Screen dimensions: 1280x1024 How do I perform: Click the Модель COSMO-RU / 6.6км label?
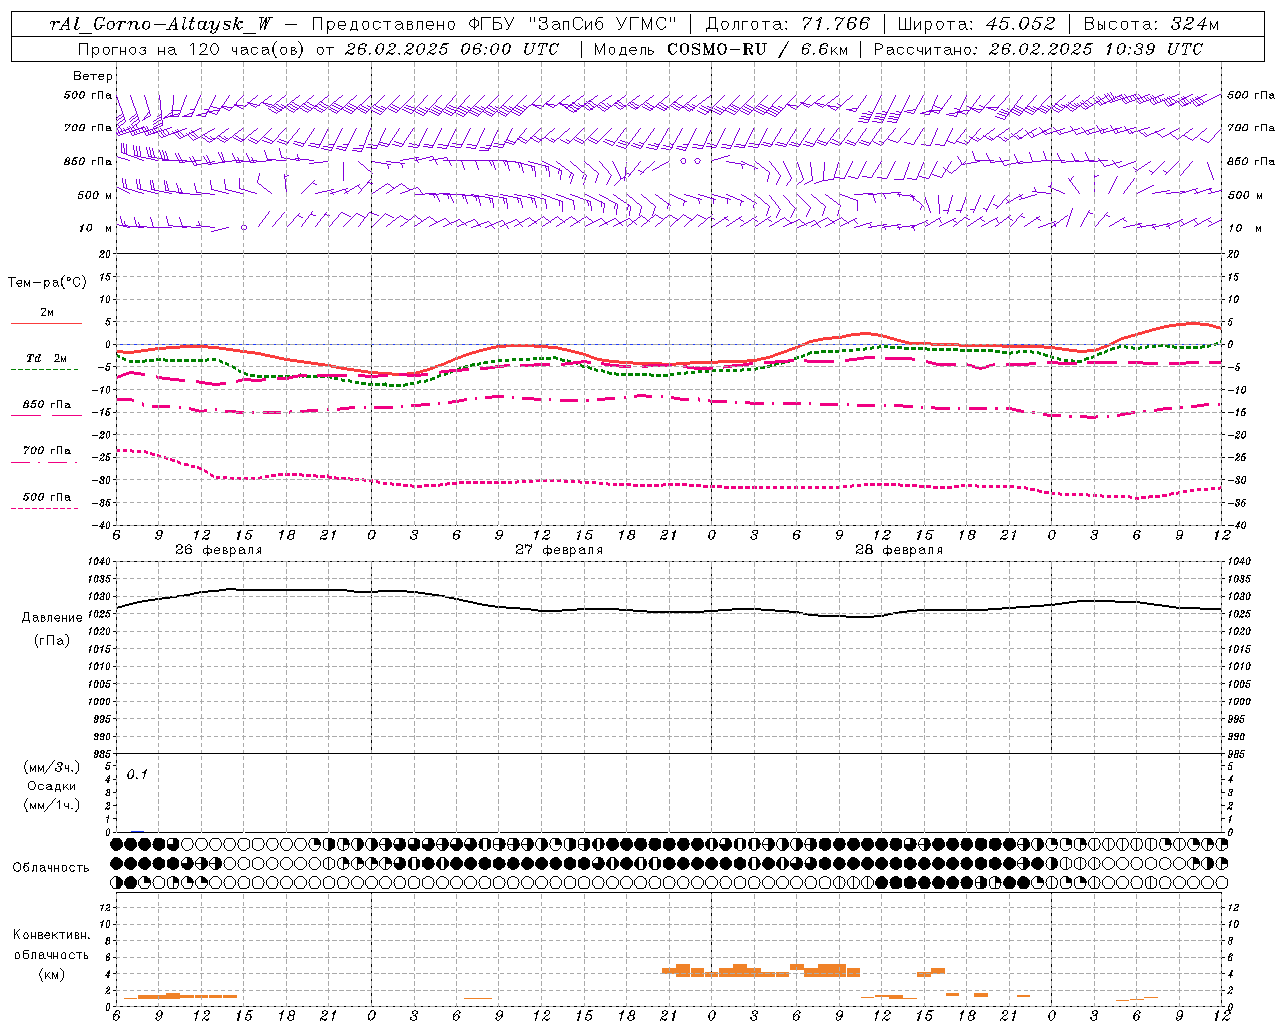pos(721,49)
